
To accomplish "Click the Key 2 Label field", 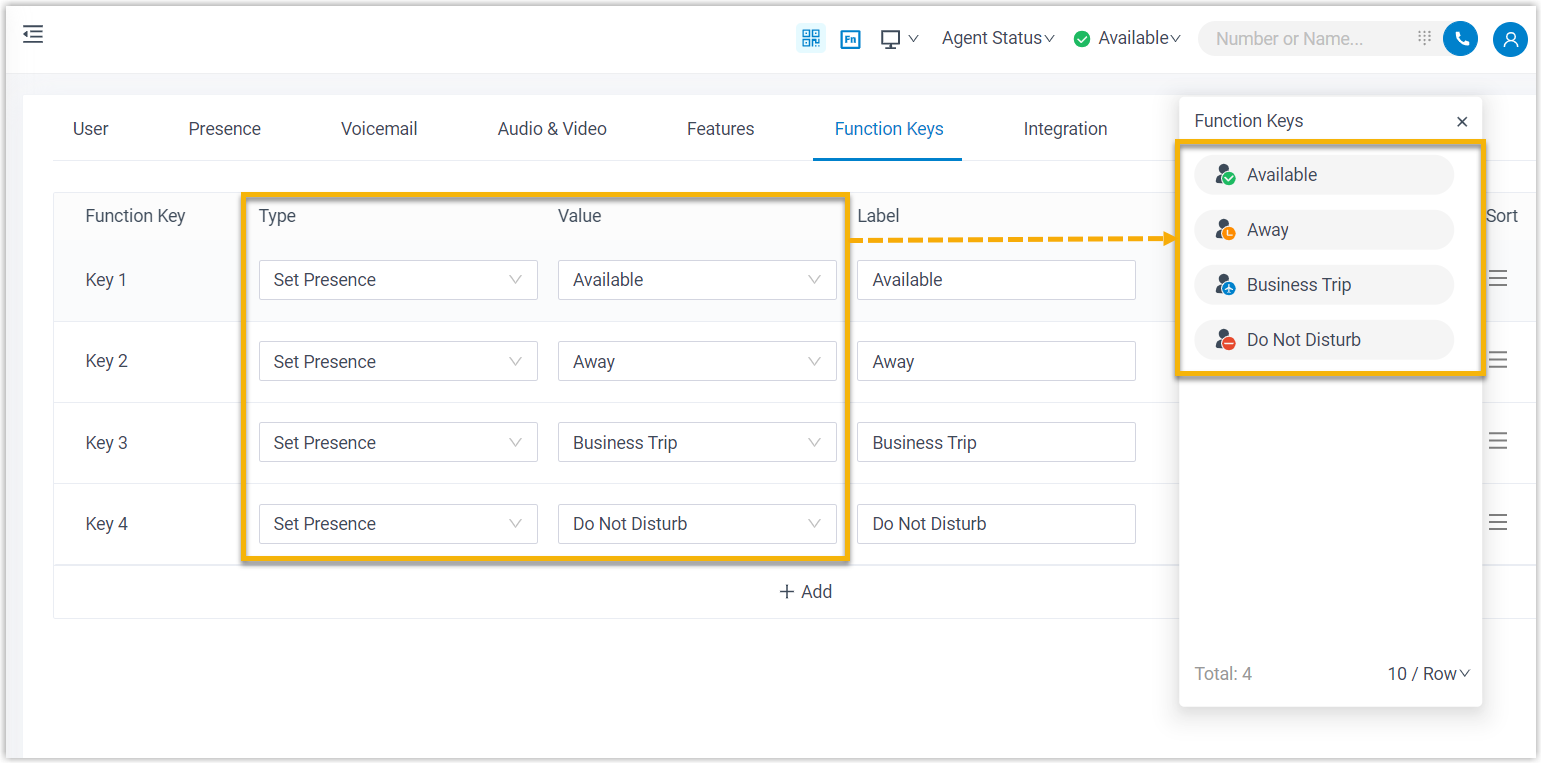I will 995,361.
